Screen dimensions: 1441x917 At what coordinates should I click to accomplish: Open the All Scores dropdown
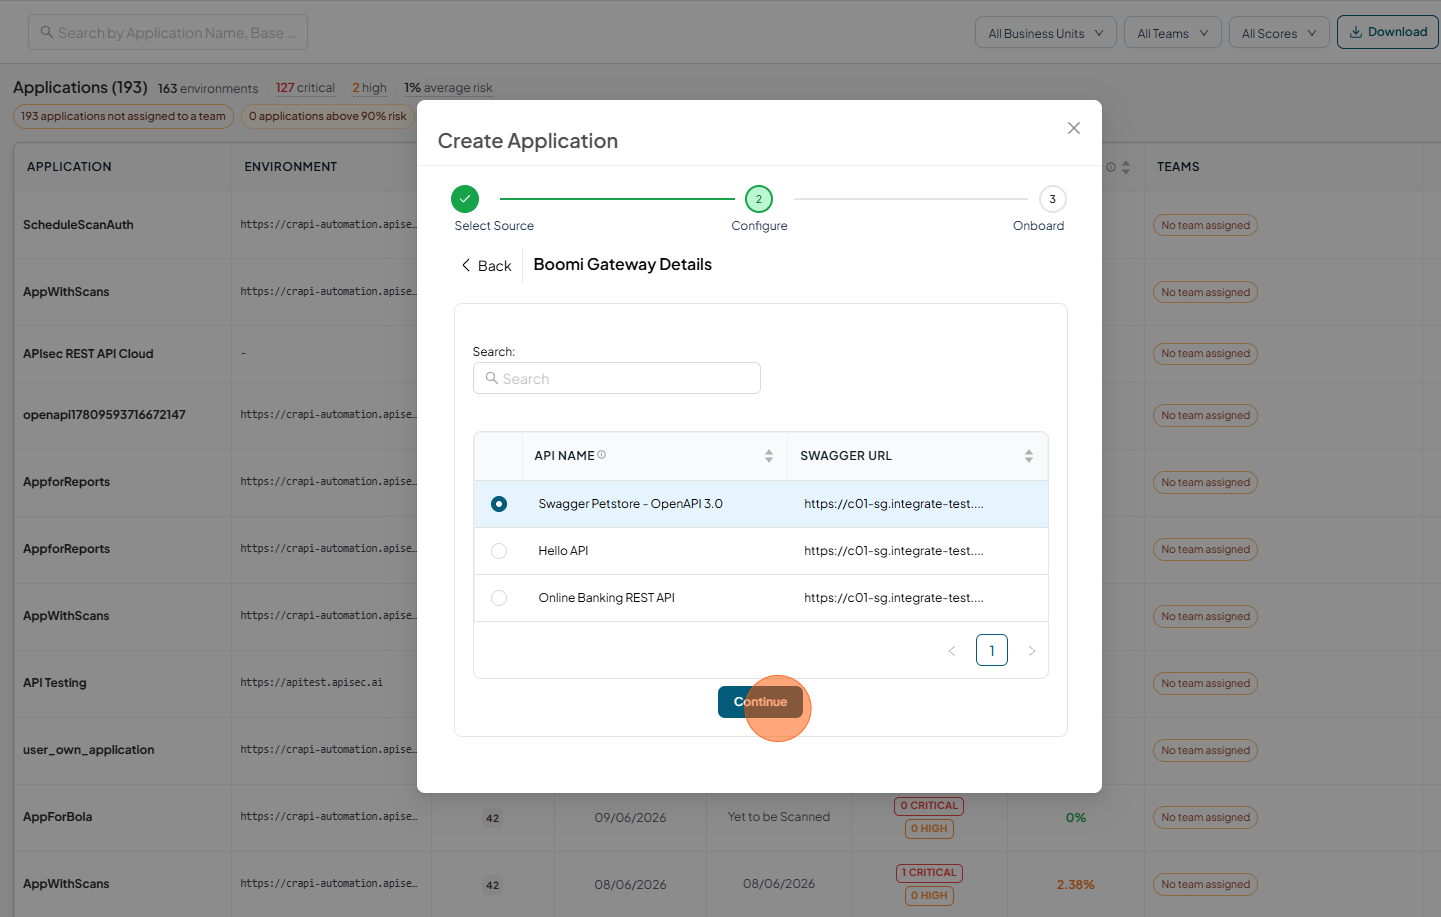pyautogui.click(x=1279, y=33)
